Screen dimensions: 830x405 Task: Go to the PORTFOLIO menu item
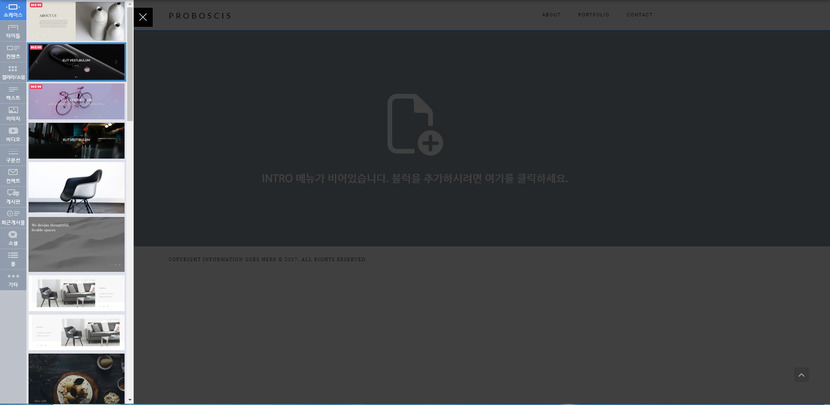point(593,15)
